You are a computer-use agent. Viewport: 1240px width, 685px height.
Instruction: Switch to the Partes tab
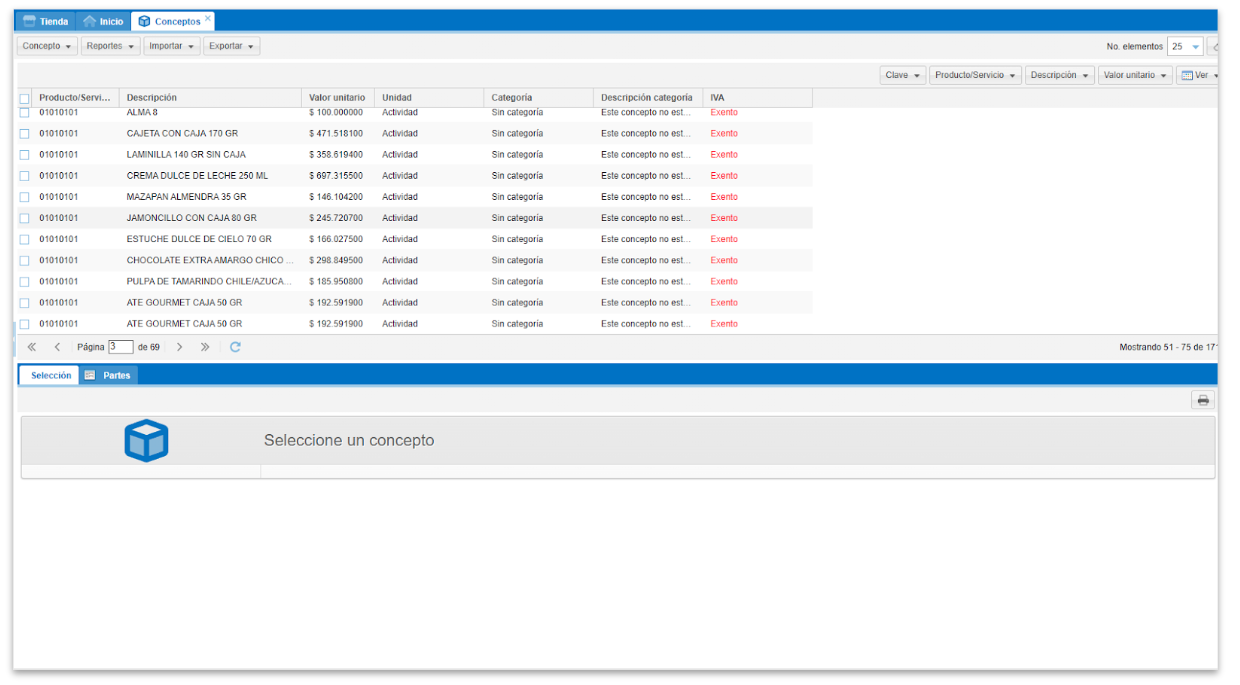(109, 375)
